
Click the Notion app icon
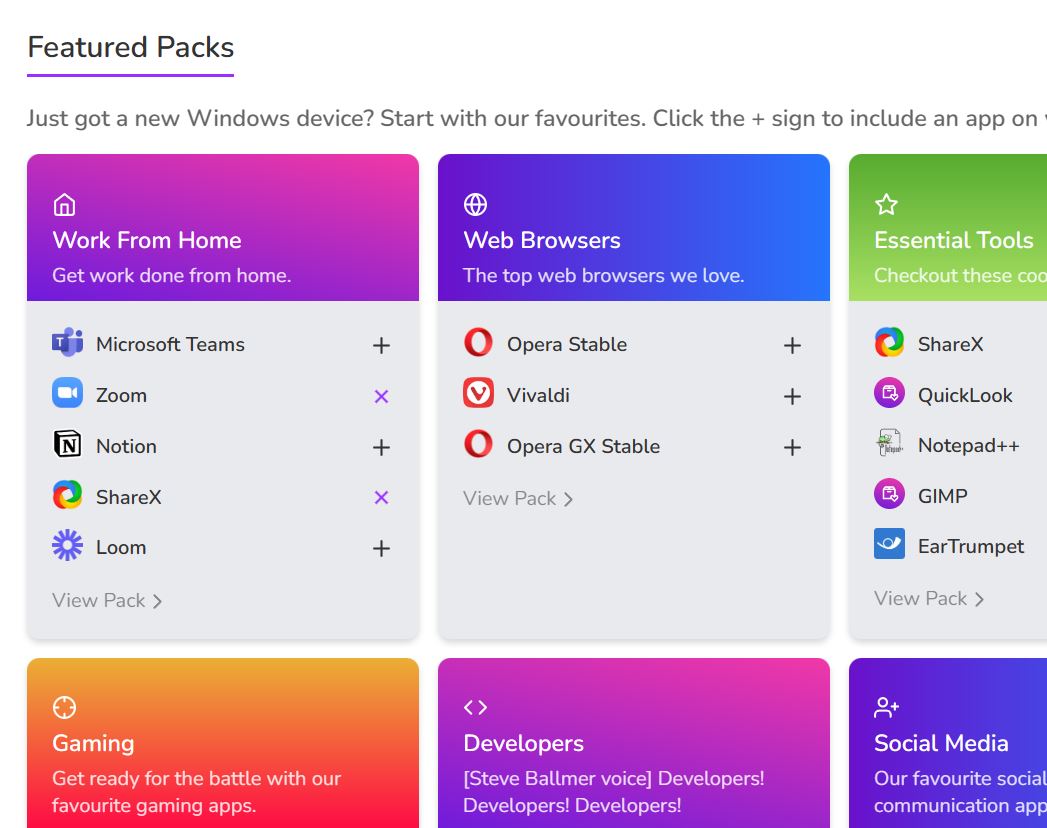[67, 445]
